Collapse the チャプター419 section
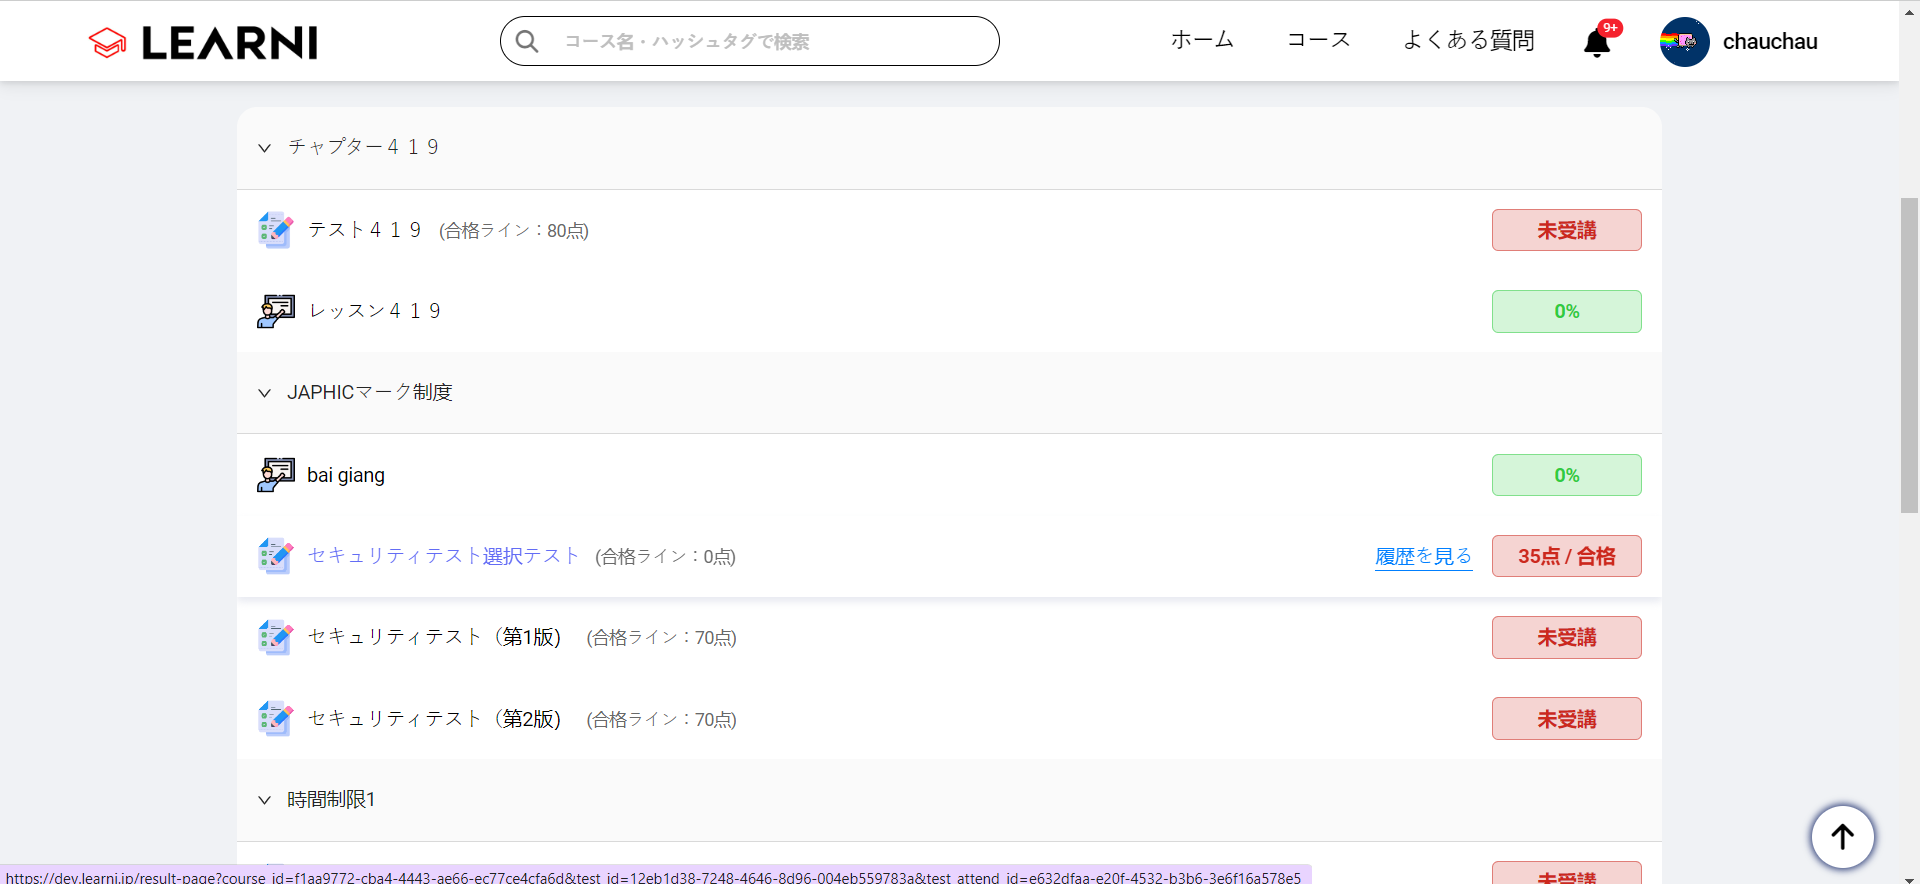 pyautogui.click(x=264, y=148)
